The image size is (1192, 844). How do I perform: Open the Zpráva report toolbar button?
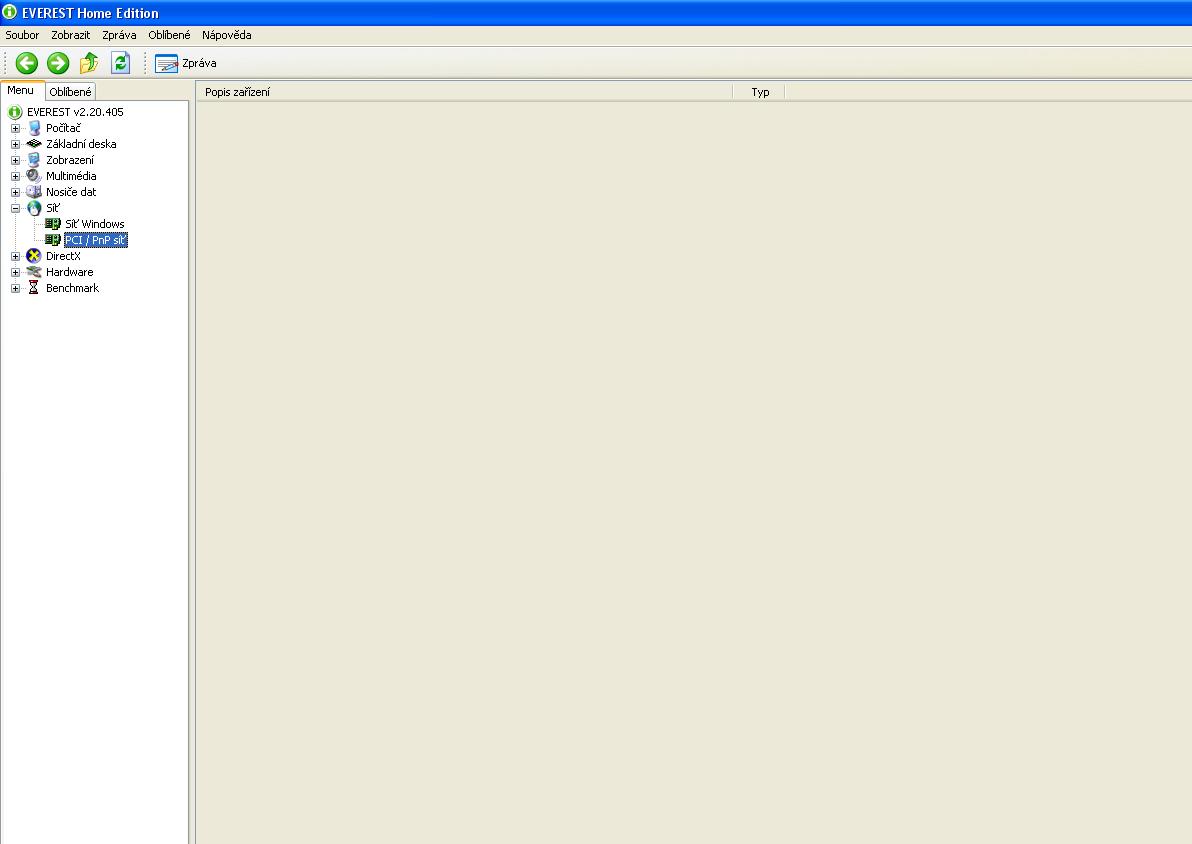[185, 63]
